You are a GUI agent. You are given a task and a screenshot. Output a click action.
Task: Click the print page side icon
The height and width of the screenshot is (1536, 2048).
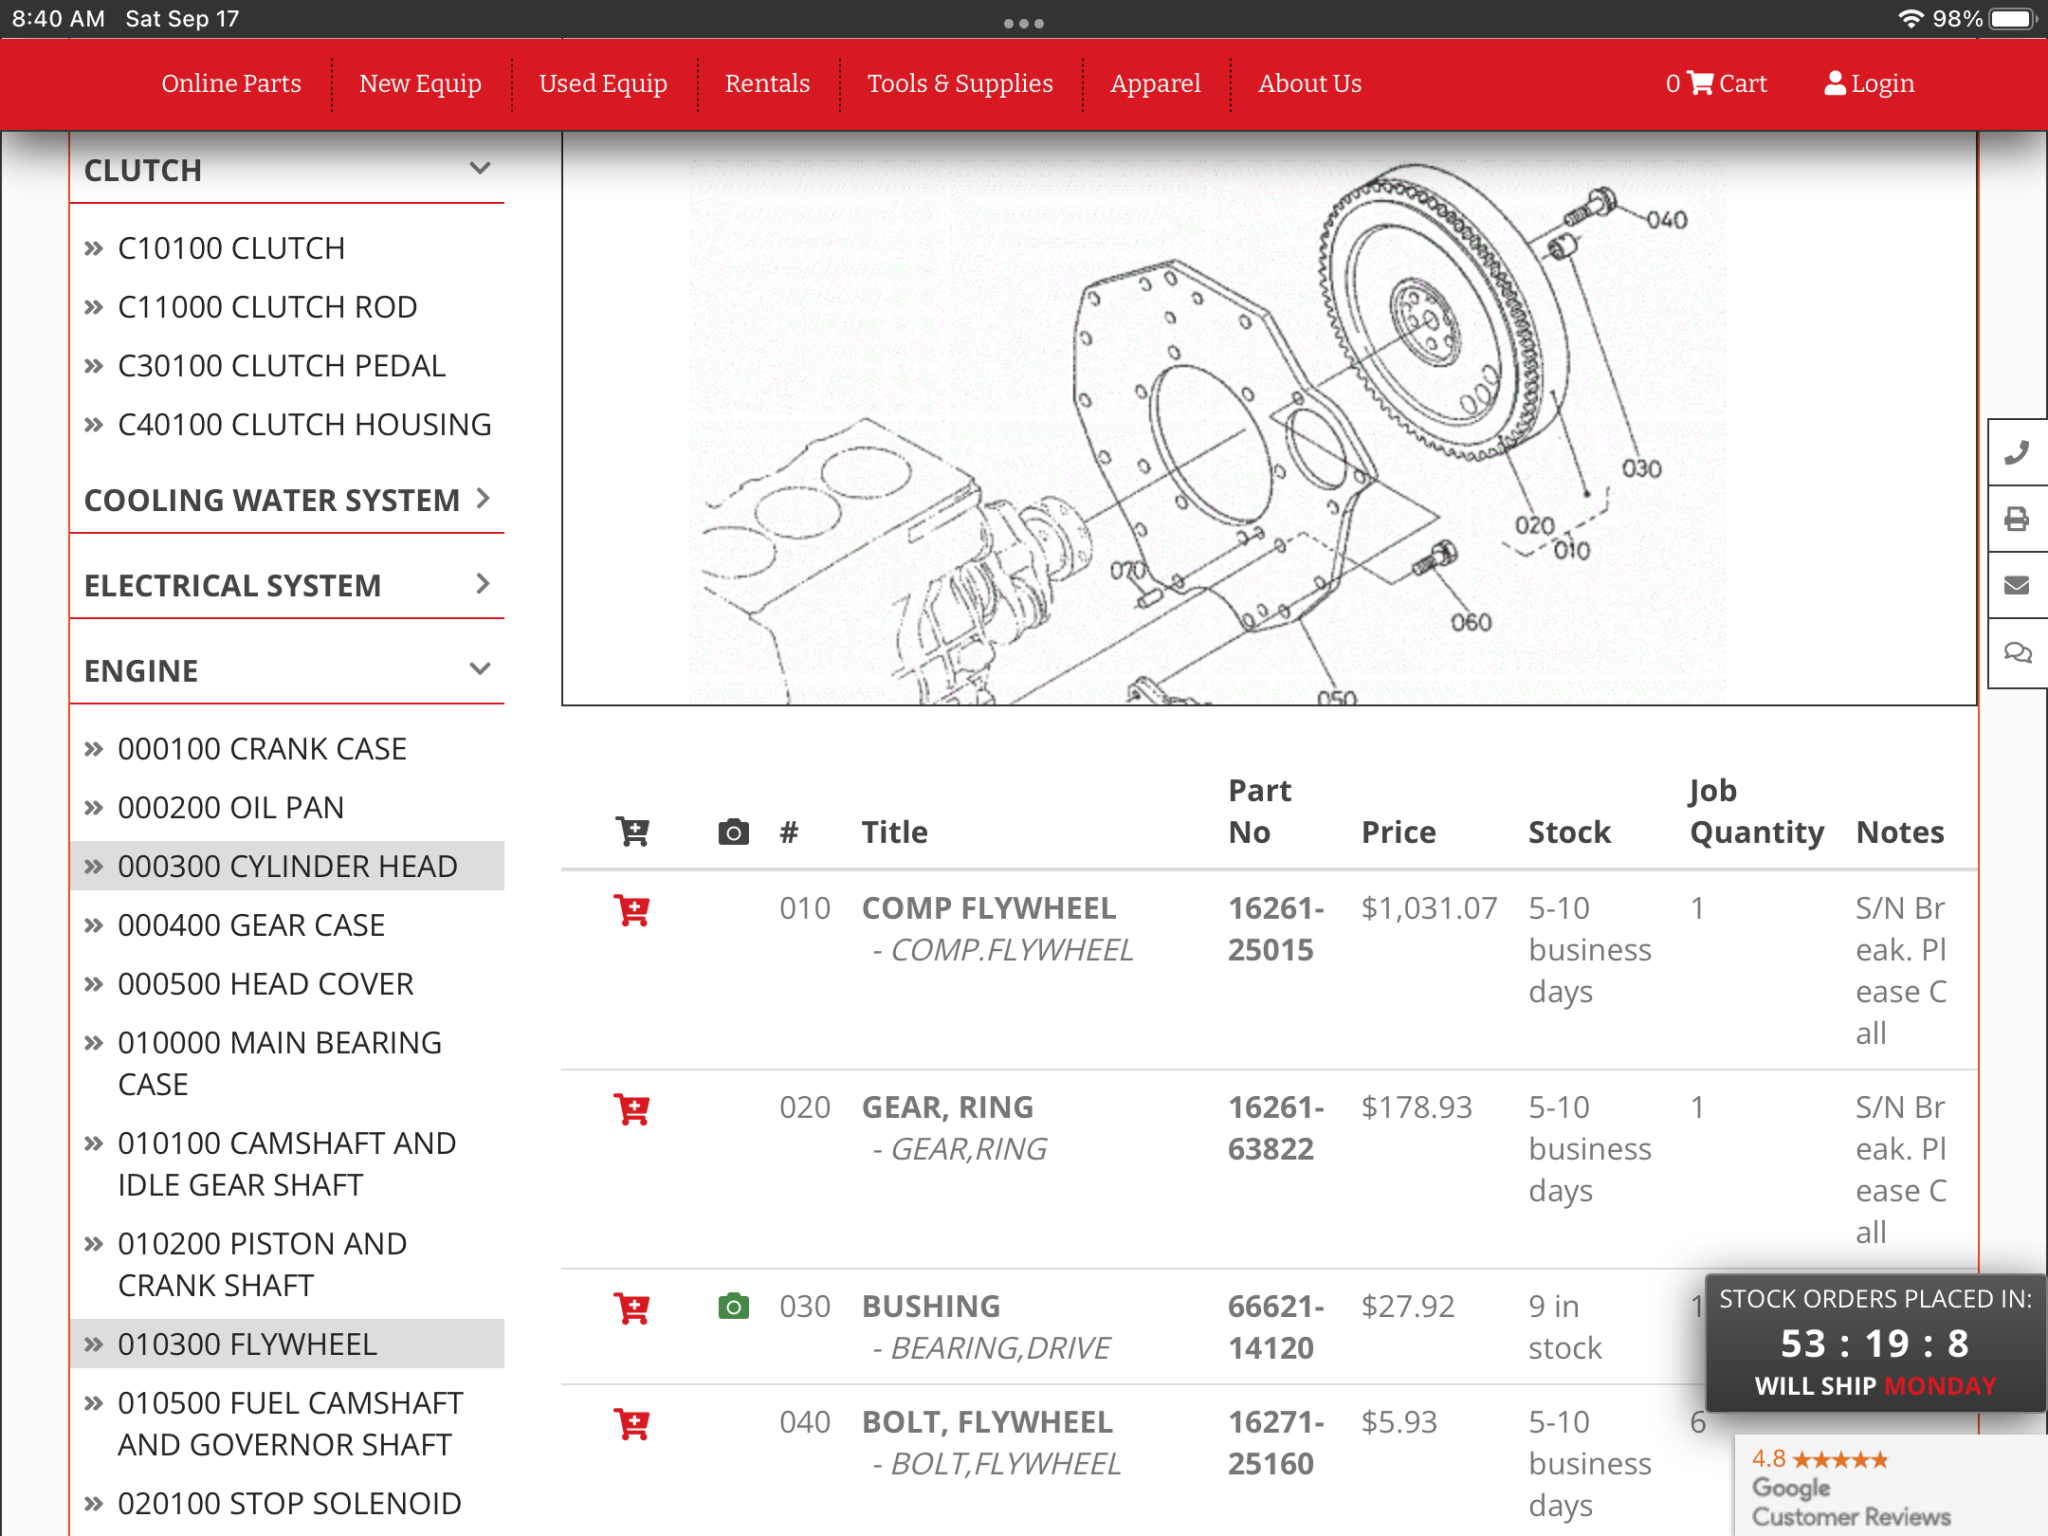coord(2017,519)
